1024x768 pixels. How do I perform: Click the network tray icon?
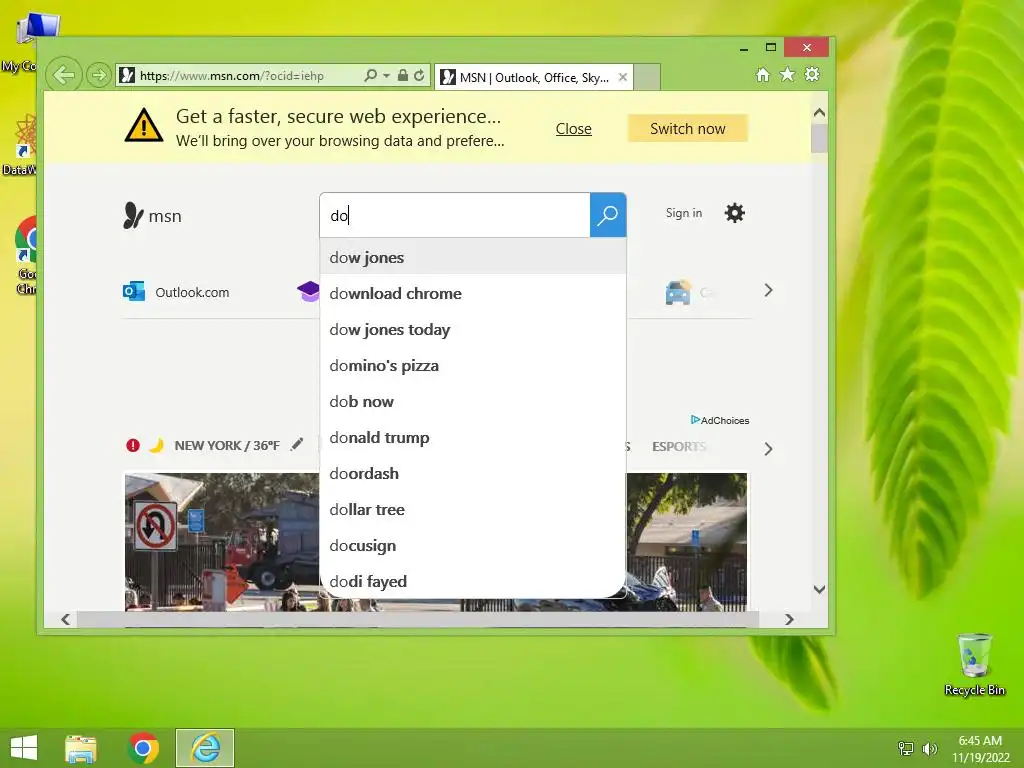tap(906, 748)
